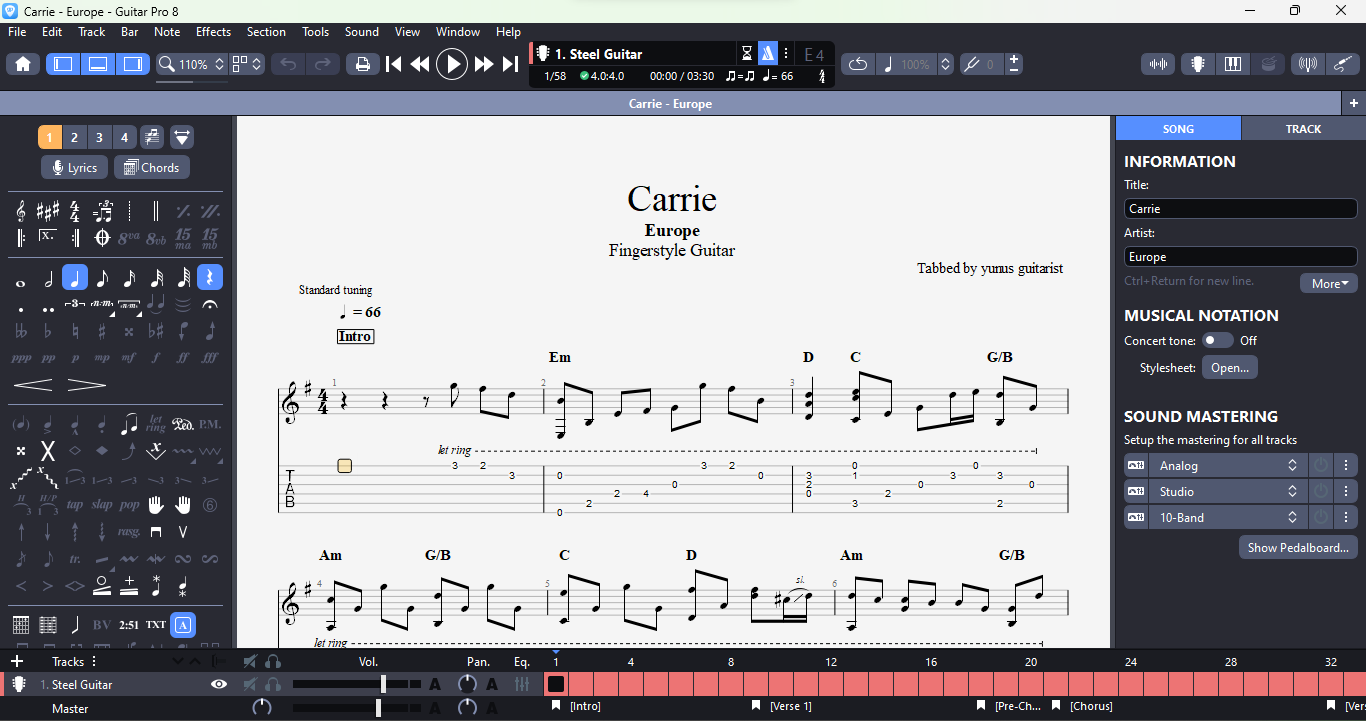Viewport: 1366px width, 721px height.
Task: Select the half note duration
Action: pyautogui.click(x=48, y=278)
